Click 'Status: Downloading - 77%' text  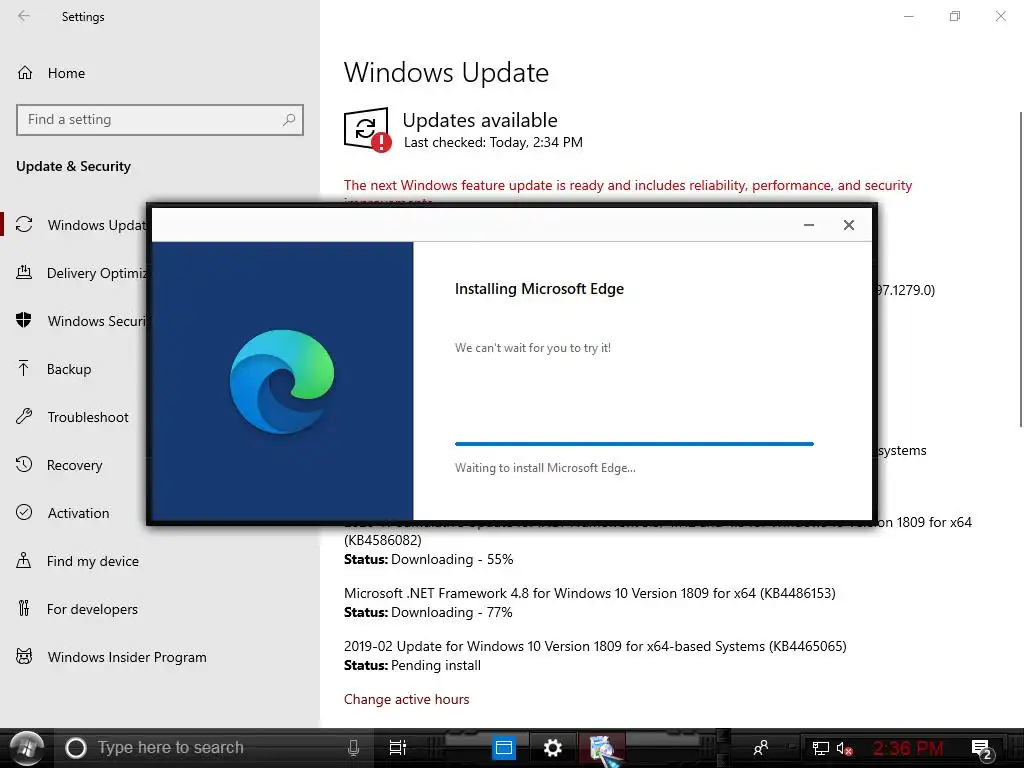428,613
